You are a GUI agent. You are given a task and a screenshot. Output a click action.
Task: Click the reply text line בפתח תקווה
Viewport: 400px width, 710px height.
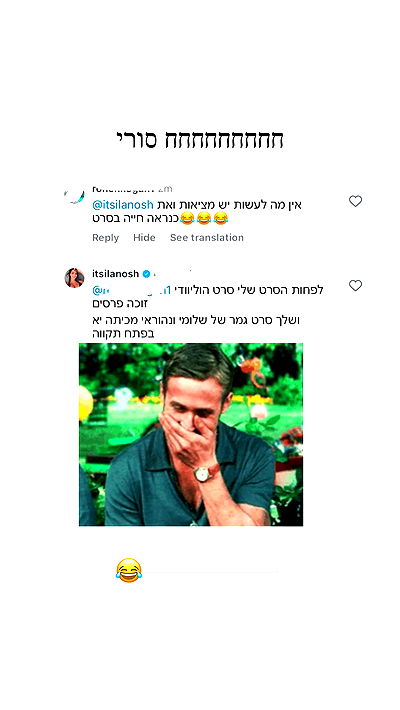tap(123, 334)
